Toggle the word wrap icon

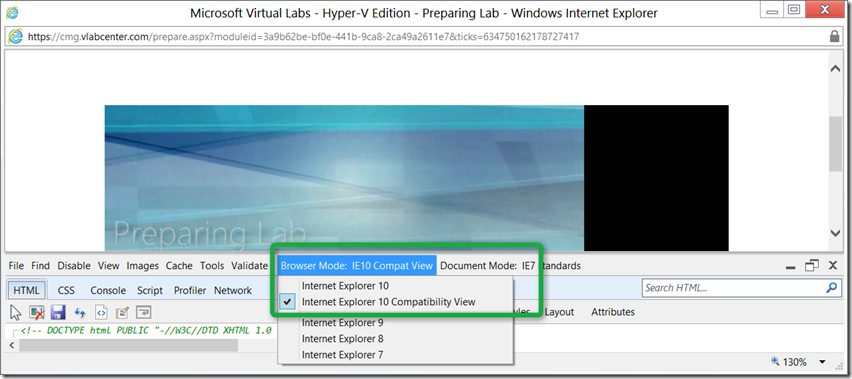143,313
